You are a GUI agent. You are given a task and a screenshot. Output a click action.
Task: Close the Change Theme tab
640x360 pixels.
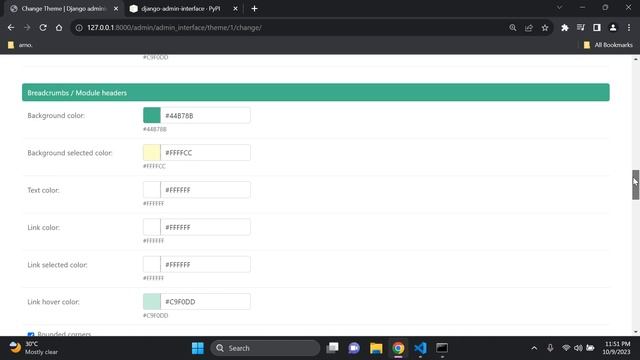[116, 9]
